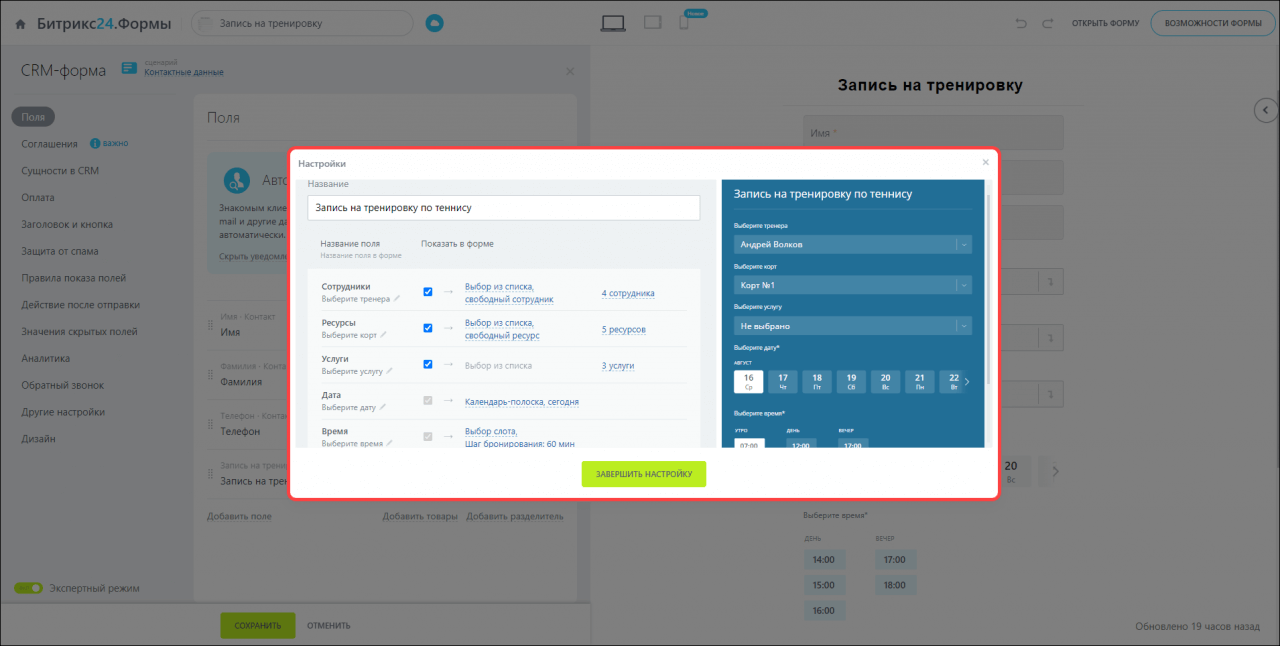This screenshot has width=1280, height=646.
Task: Expand the Корт №1 court dropdown
Action: click(x=852, y=285)
